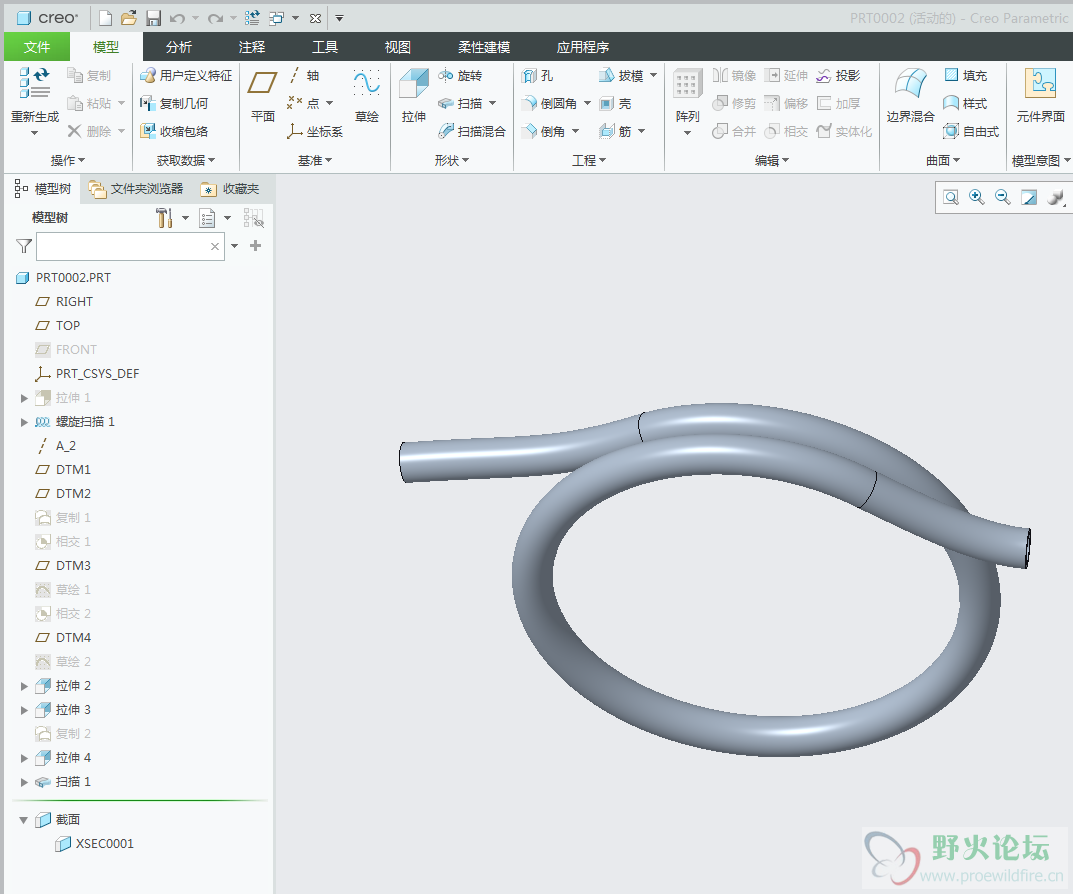1073x894 pixels.
Task: Expand the Shapes (形状) group menu
Action: pyautogui.click(x=452, y=160)
